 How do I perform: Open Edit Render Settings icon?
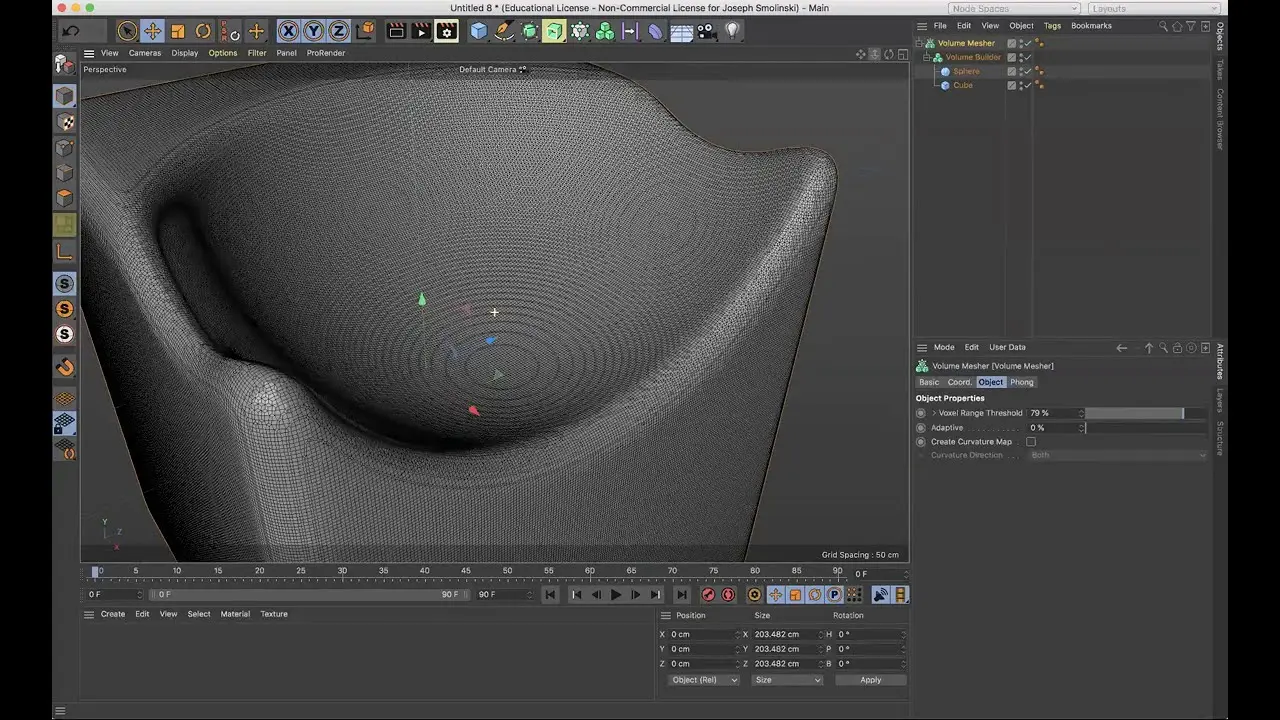coord(446,31)
